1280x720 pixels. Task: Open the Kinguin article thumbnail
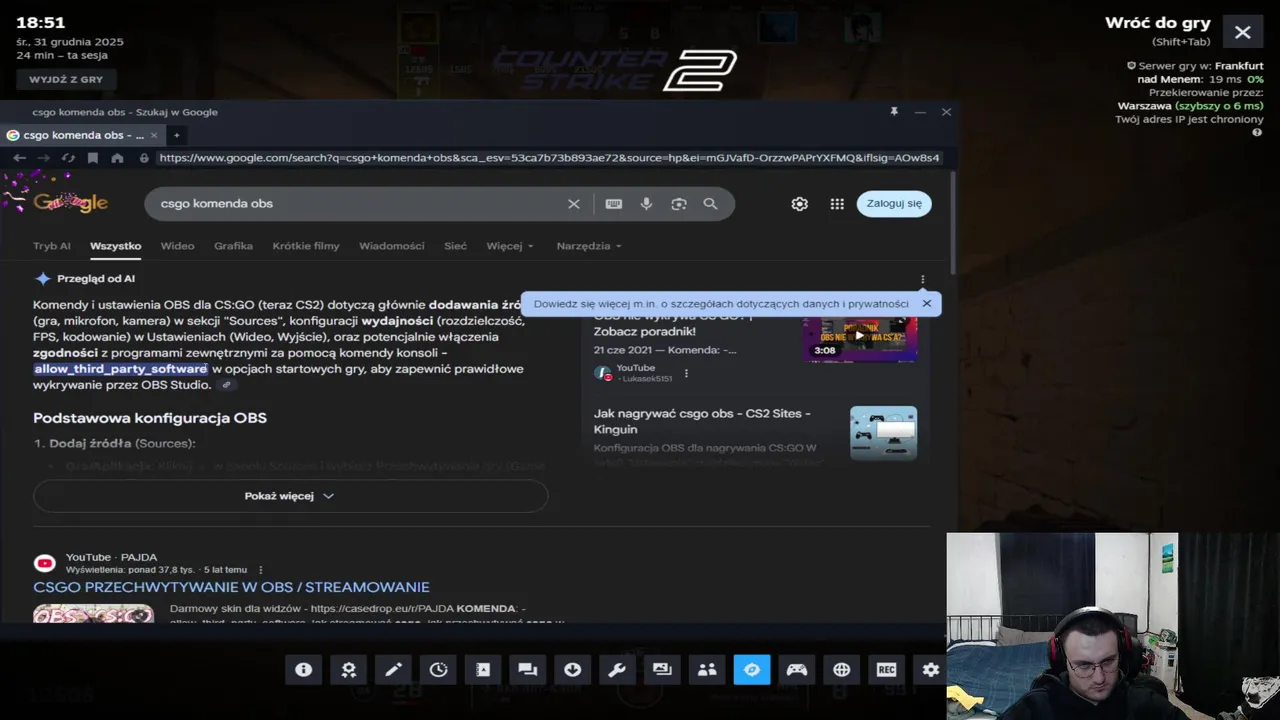883,433
